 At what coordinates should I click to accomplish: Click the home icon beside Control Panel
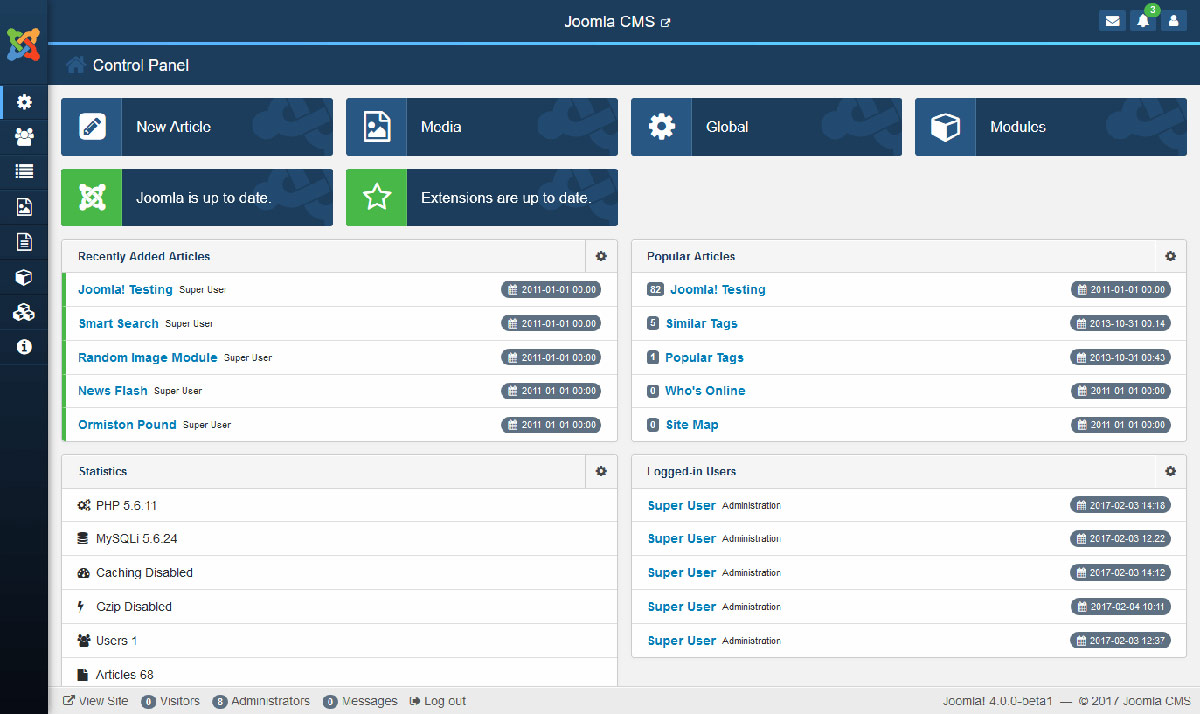(x=75, y=65)
